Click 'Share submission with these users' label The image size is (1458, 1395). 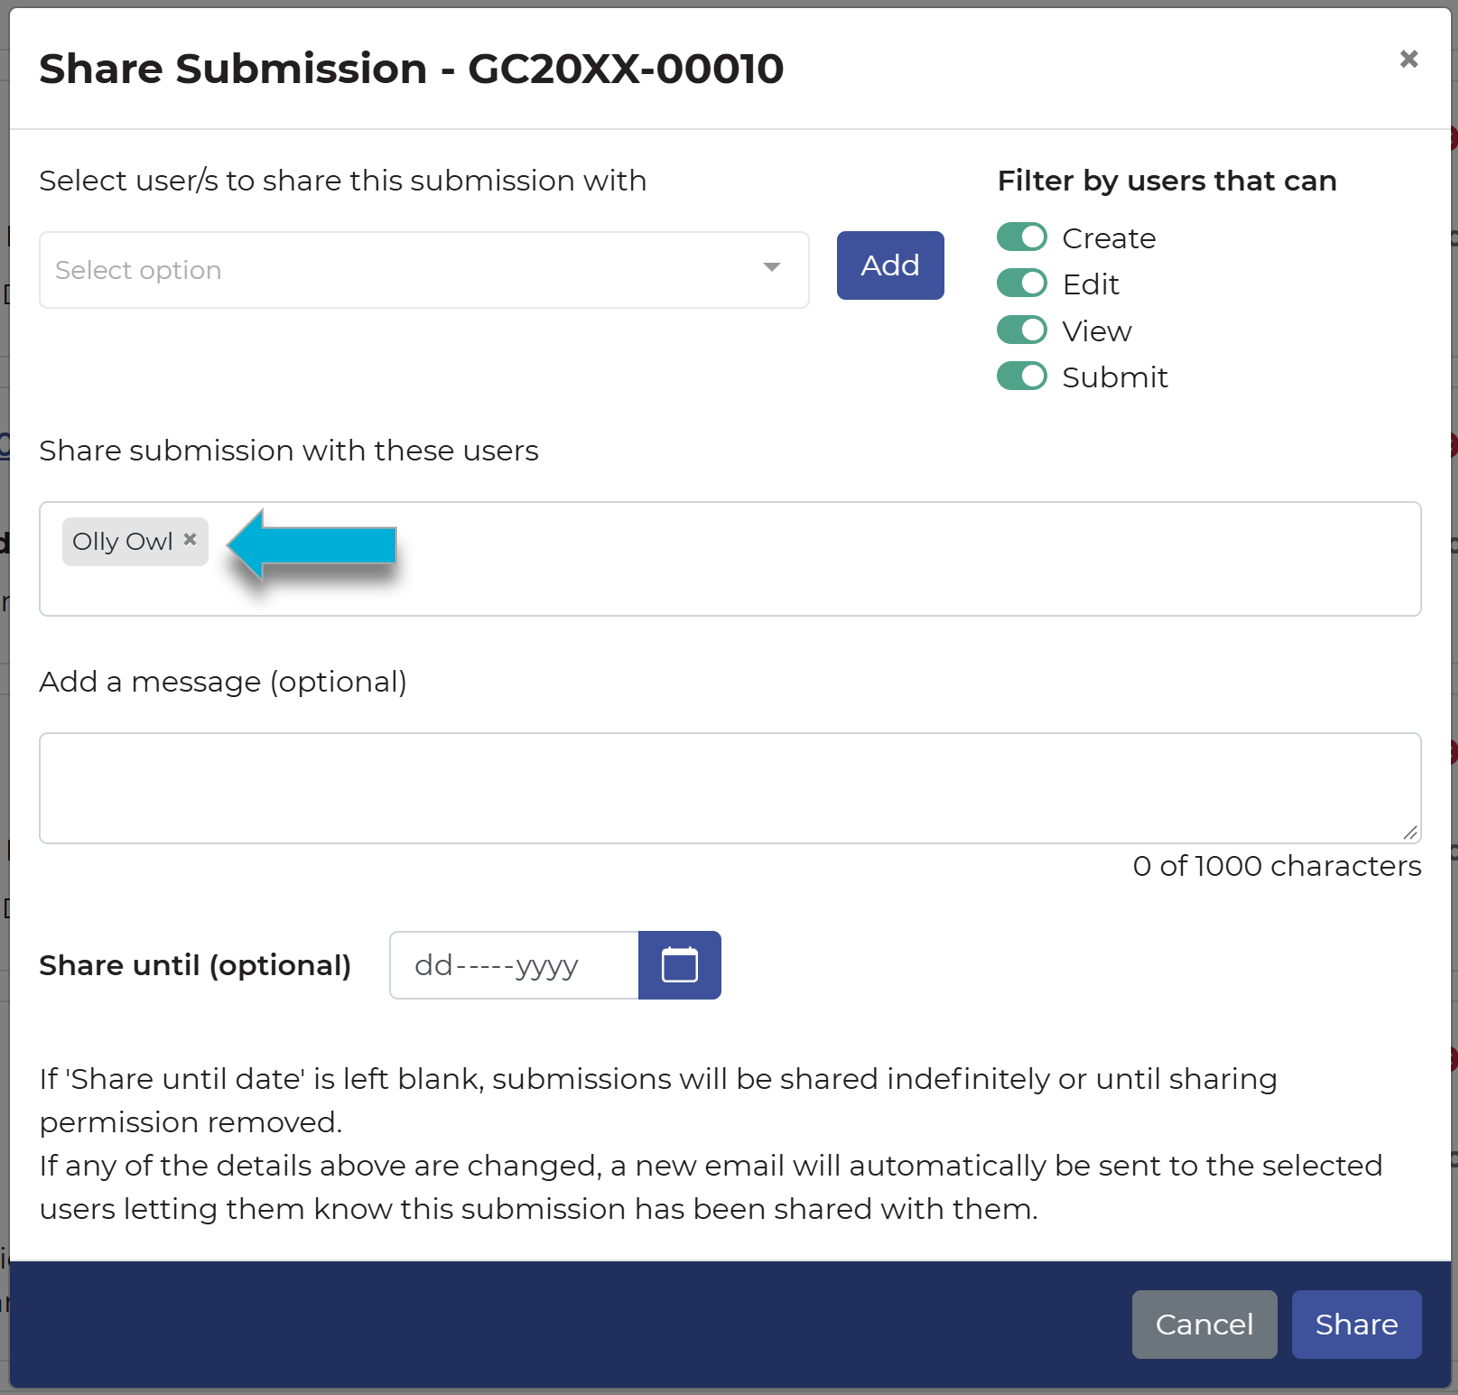289,451
